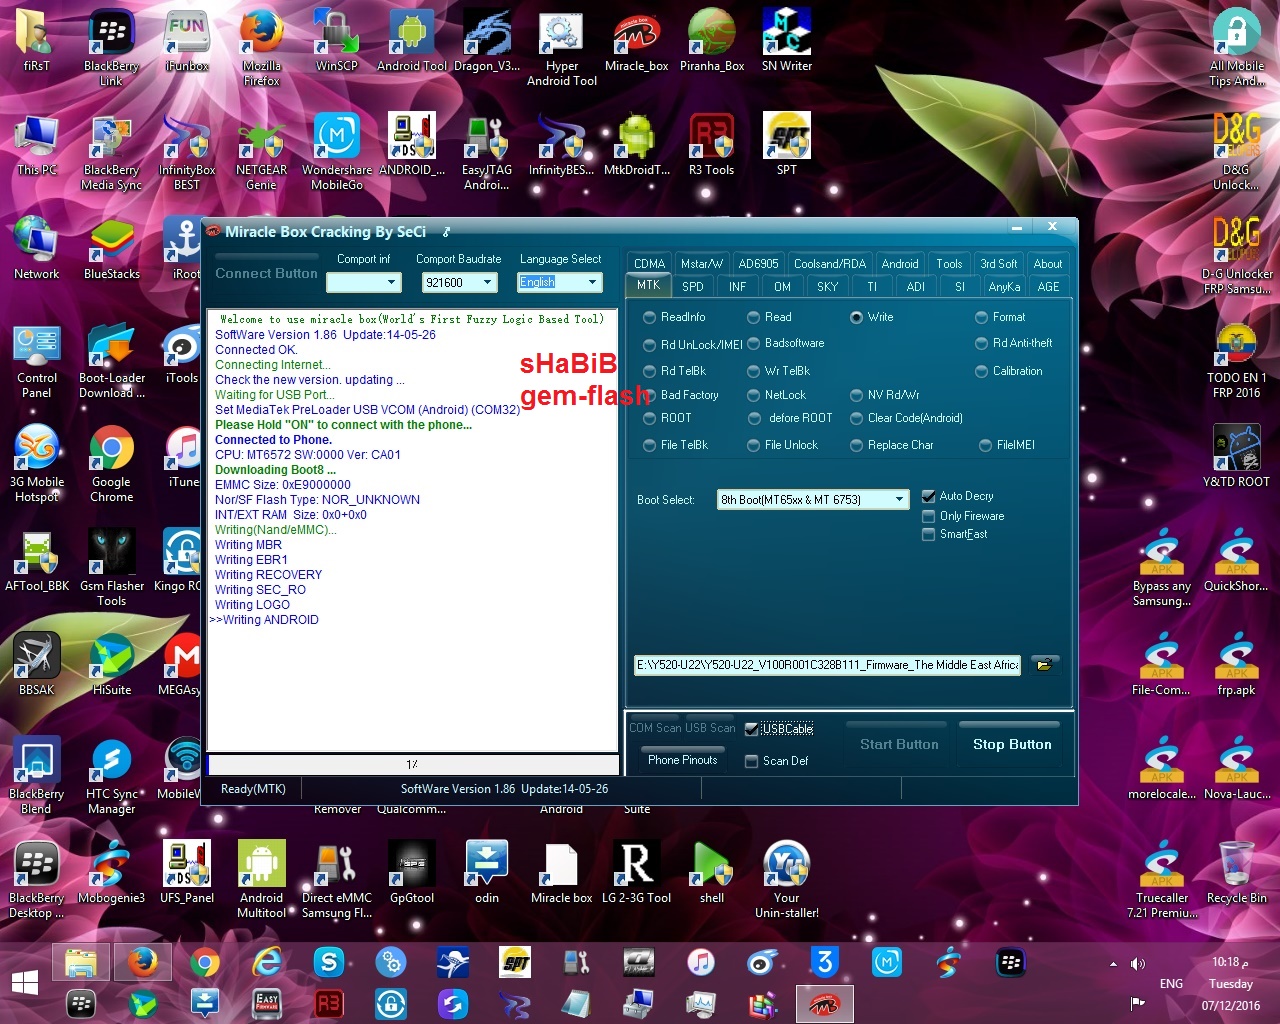Click the Windows Start button
The width and height of the screenshot is (1280, 1024).
[x=25, y=982]
